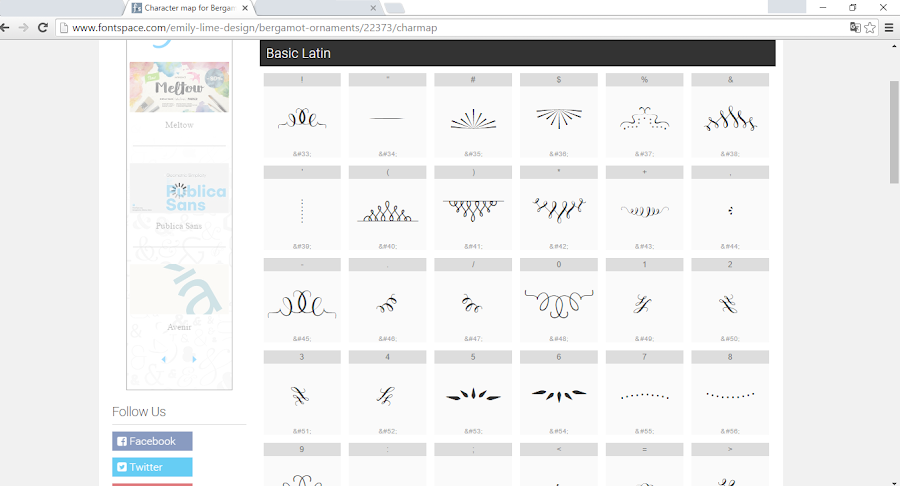Open the Avenir font ad image
900x486 pixels.
tap(179, 289)
